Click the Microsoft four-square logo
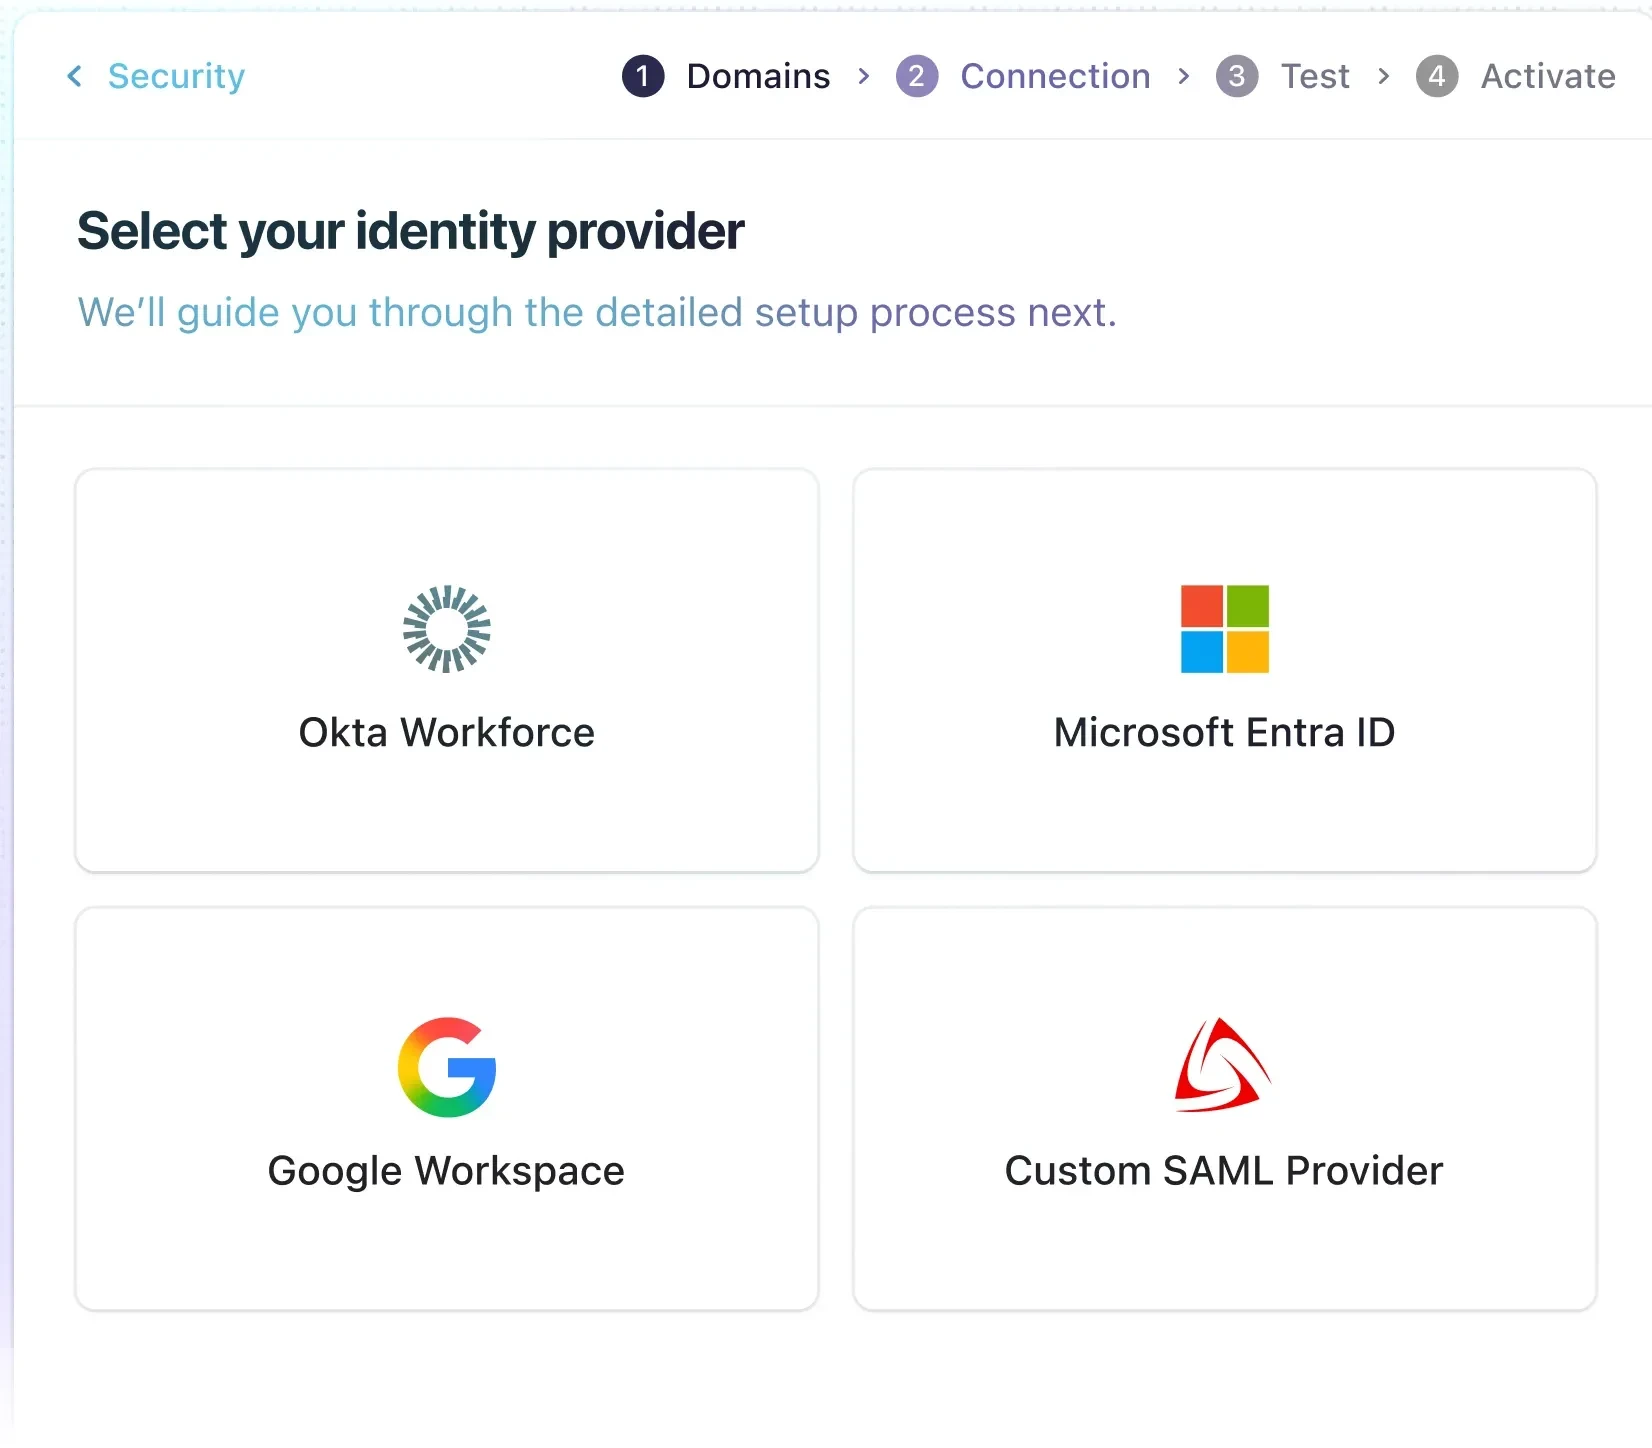The image size is (1652, 1448). pos(1225,629)
